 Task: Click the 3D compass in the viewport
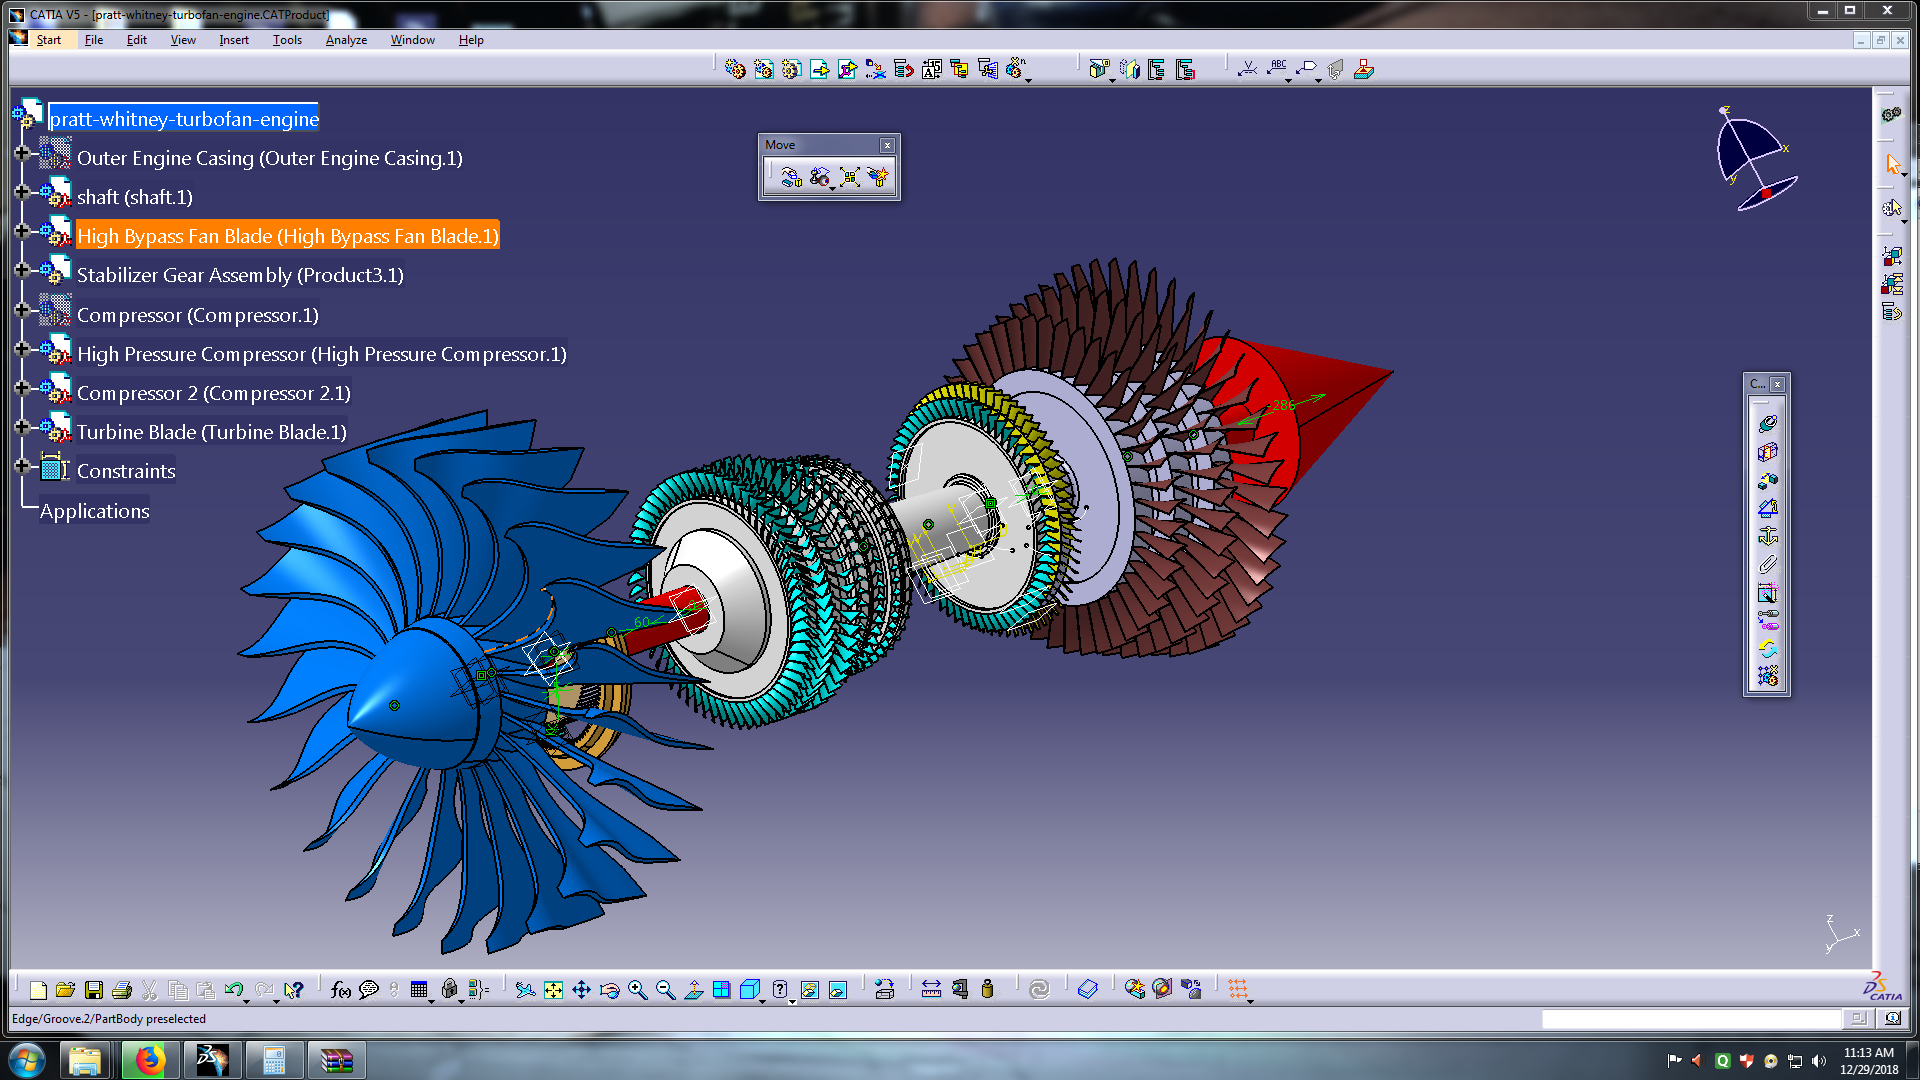click(1755, 160)
